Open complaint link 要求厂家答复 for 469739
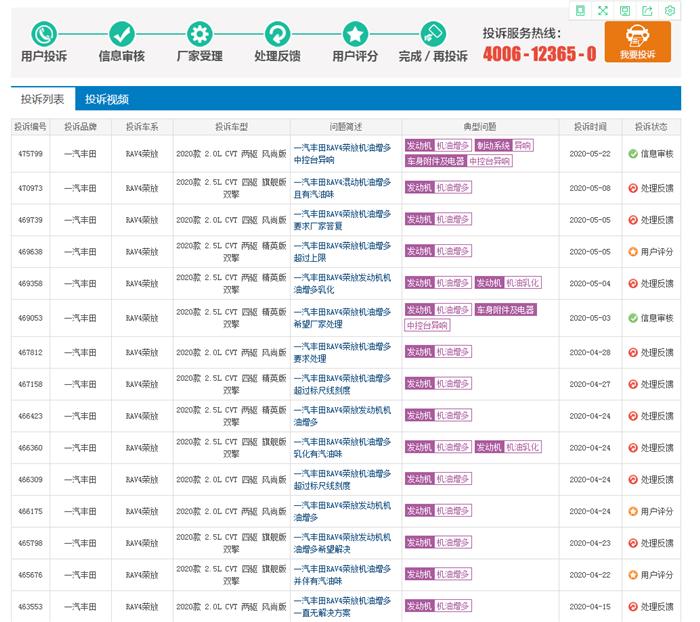 (342, 220)
